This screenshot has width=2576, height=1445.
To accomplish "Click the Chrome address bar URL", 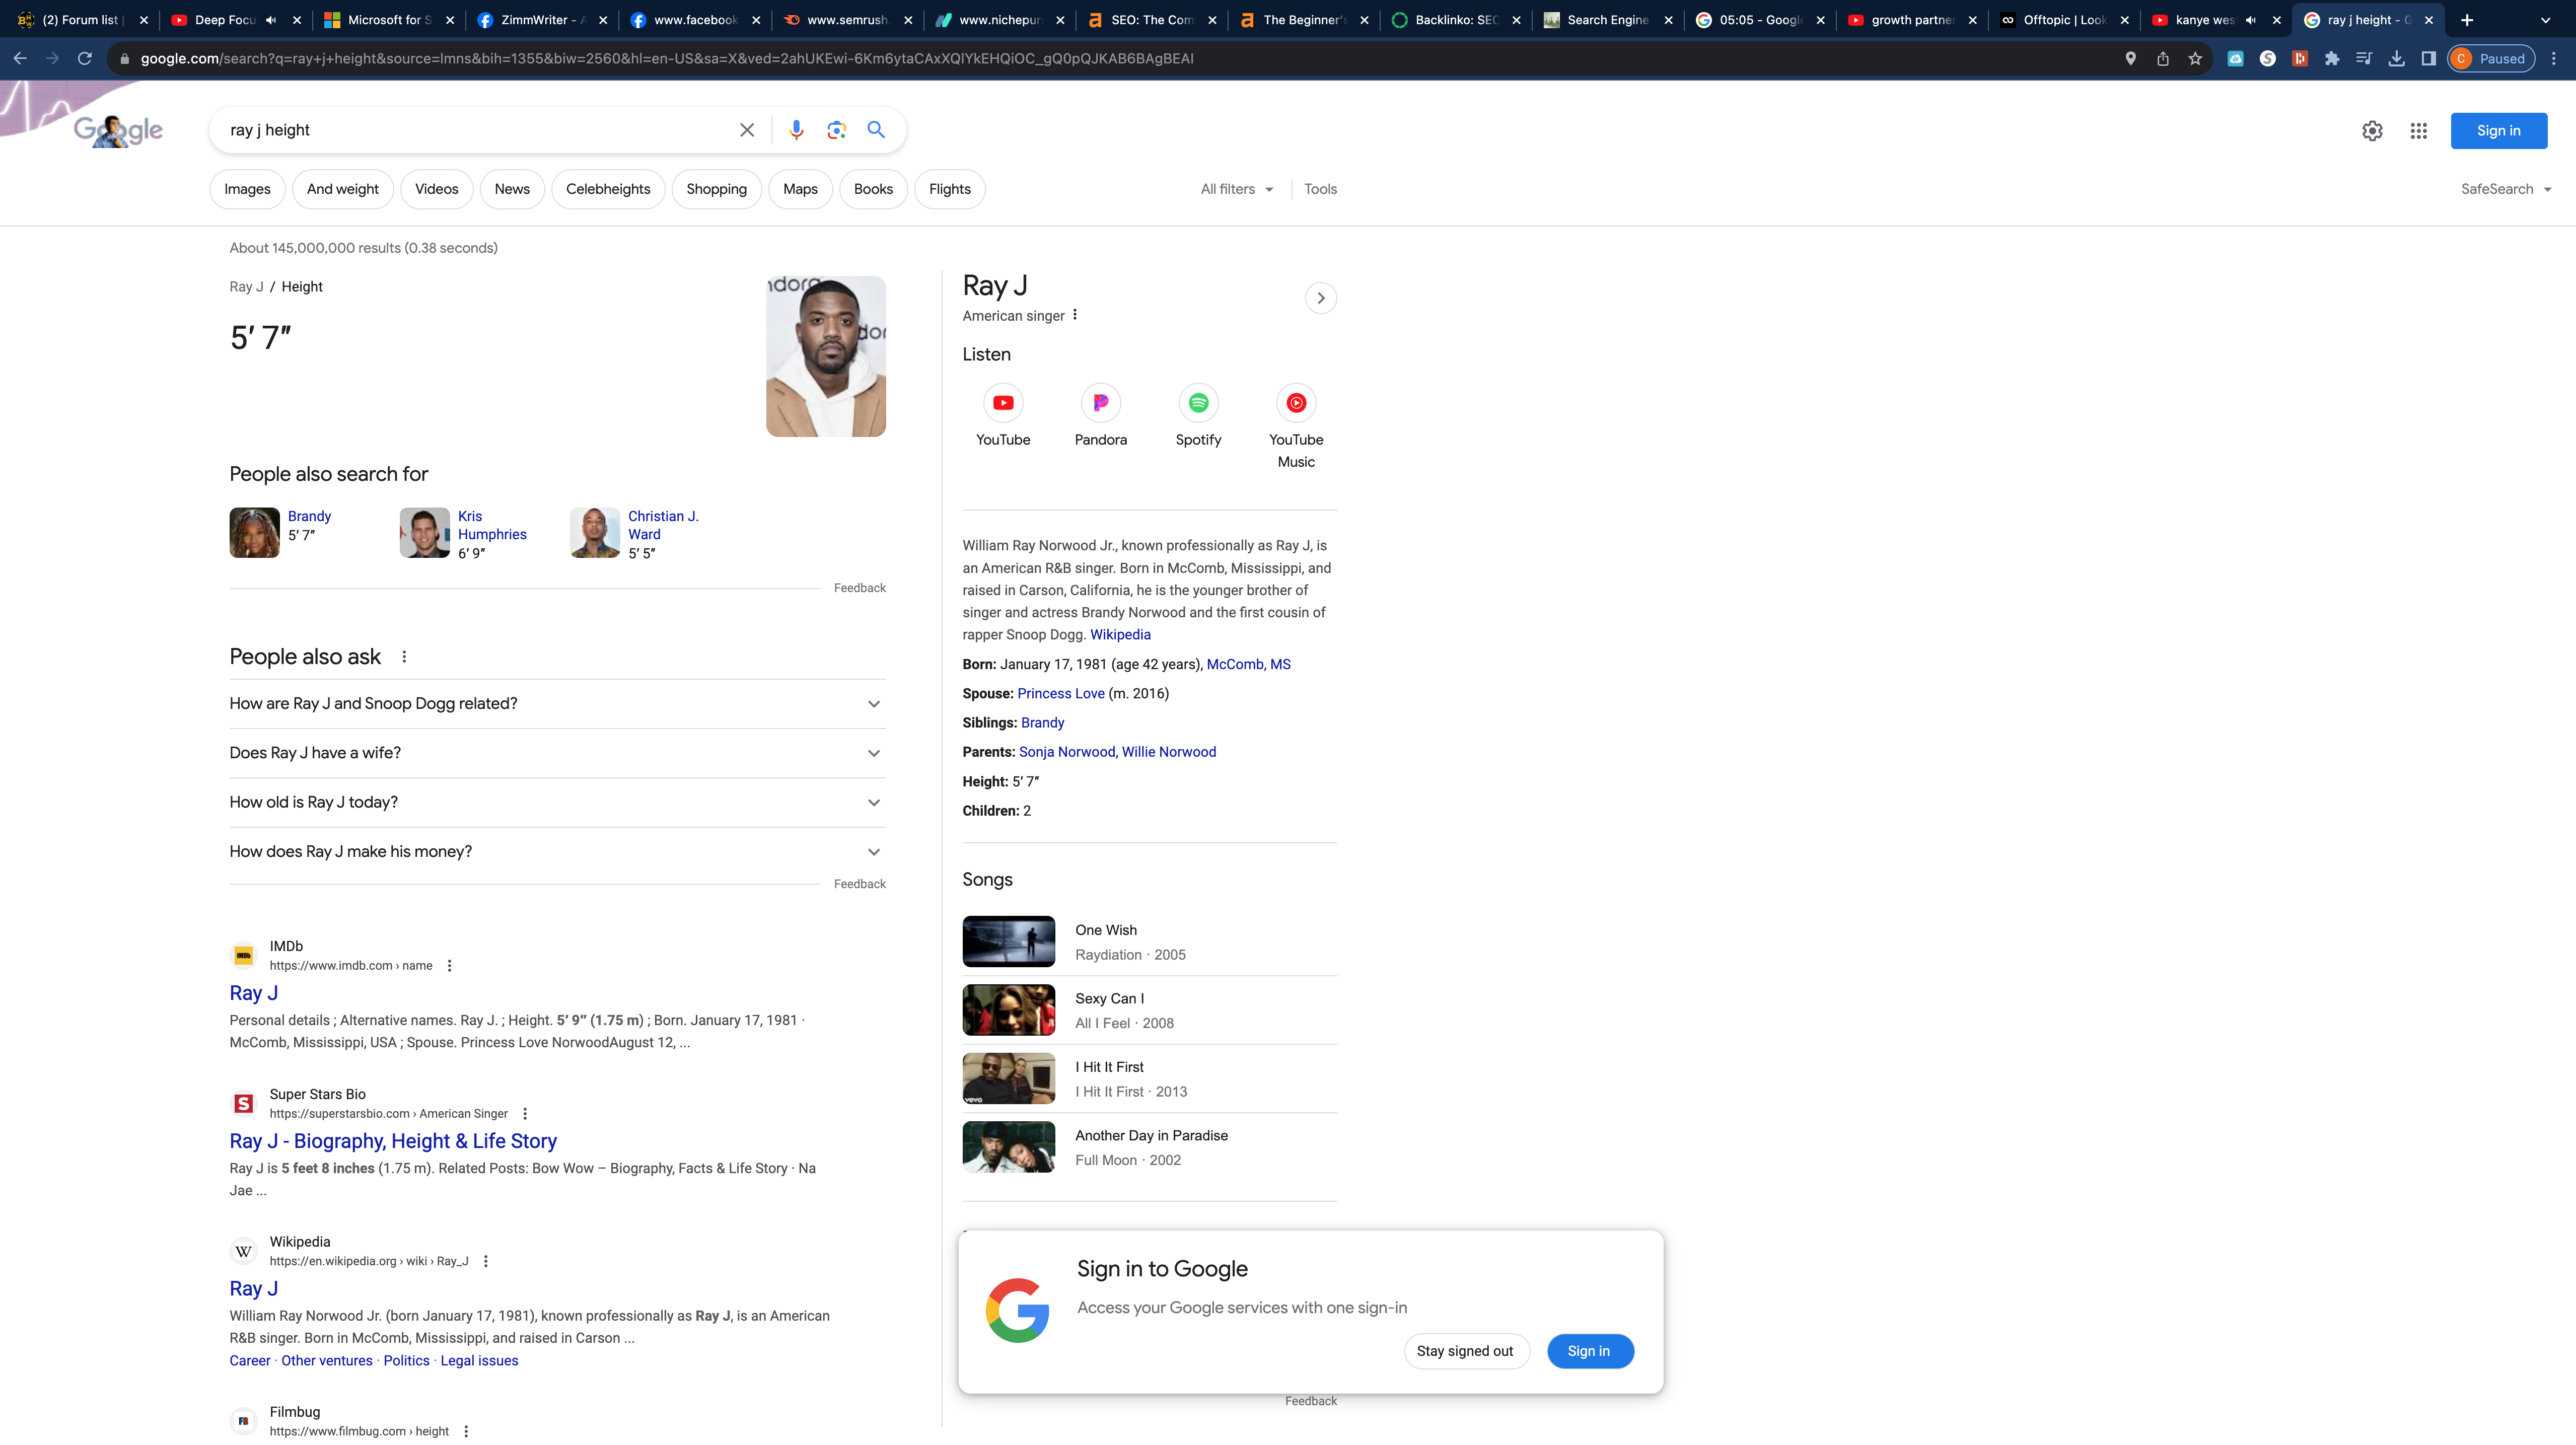I will coord(667,59).
